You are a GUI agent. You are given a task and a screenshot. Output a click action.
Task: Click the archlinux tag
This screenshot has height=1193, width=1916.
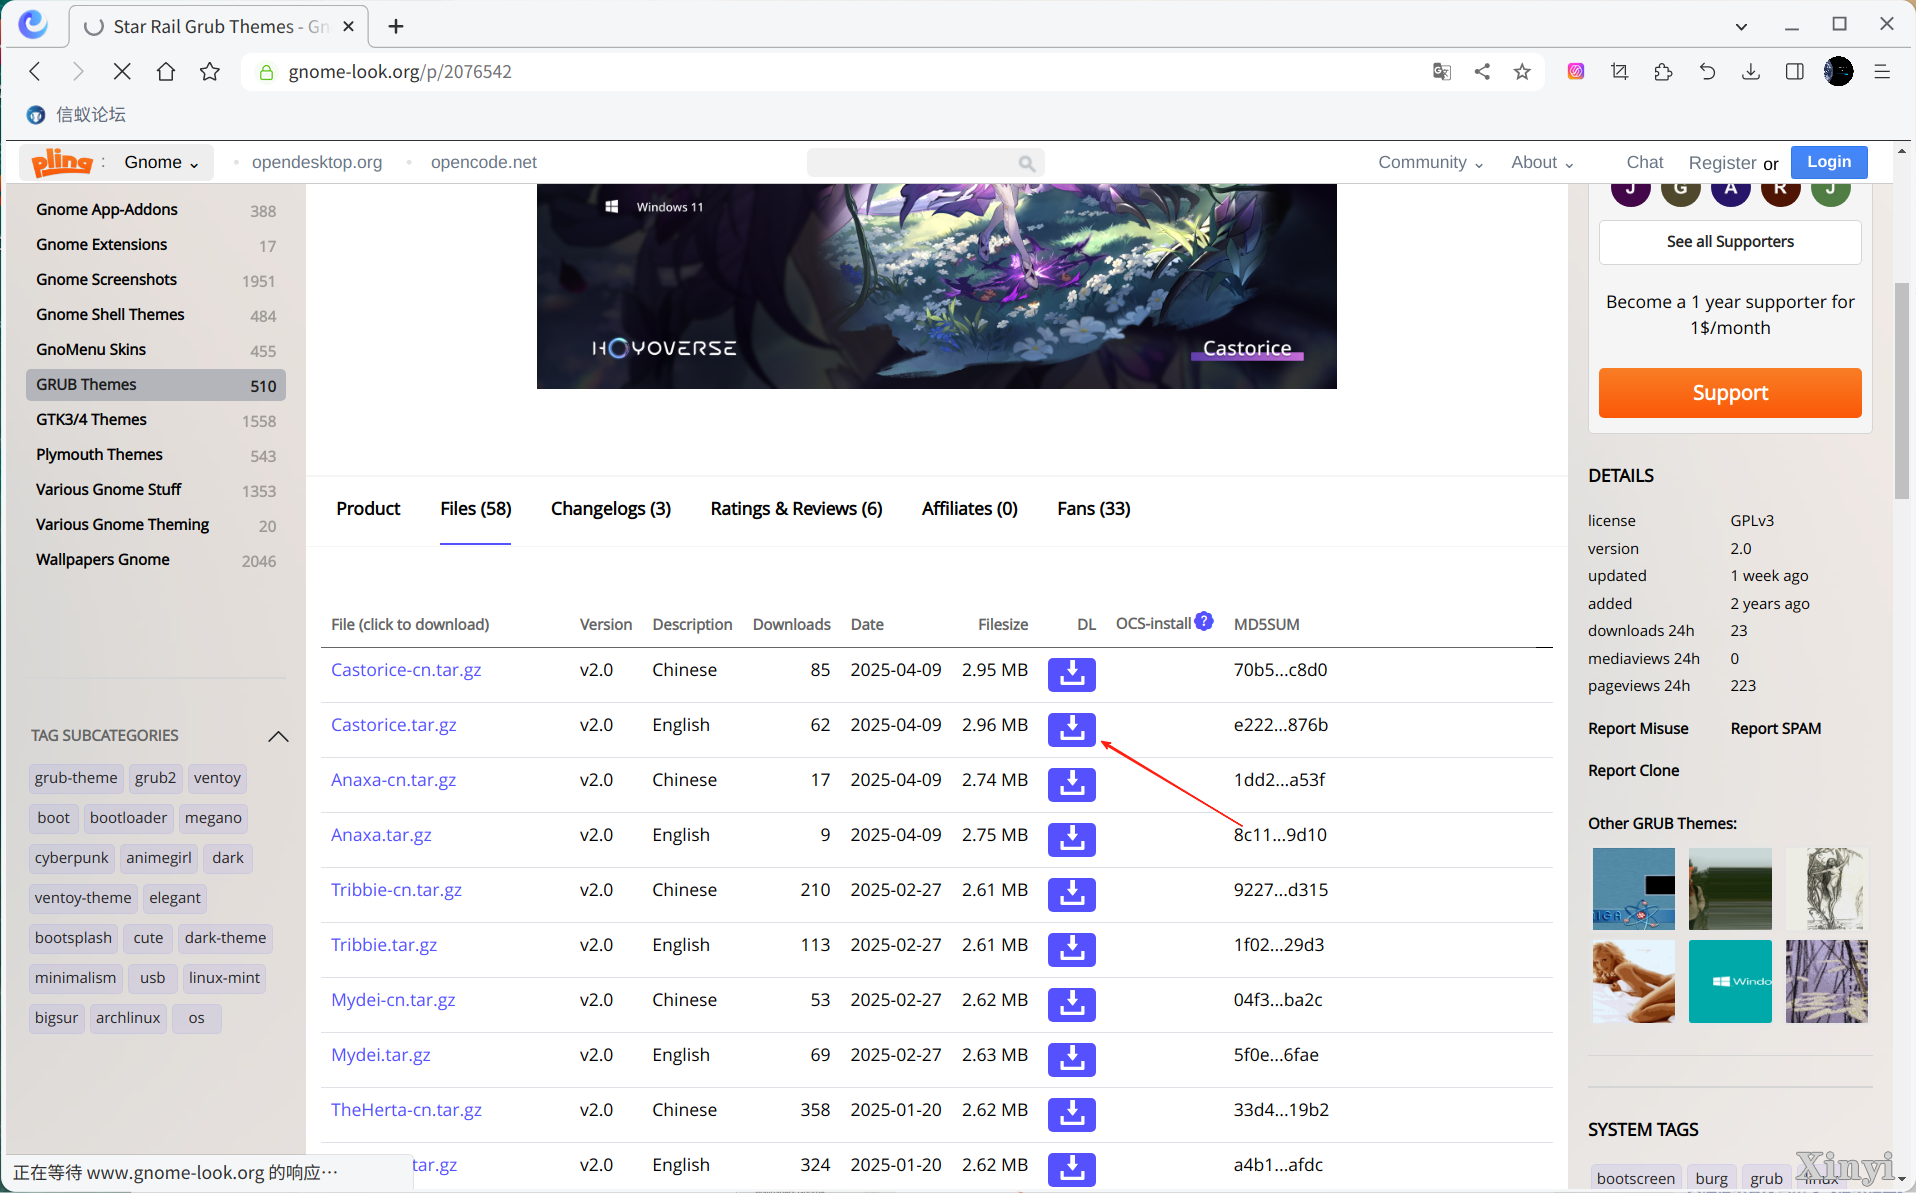[x=127, y=1018]
